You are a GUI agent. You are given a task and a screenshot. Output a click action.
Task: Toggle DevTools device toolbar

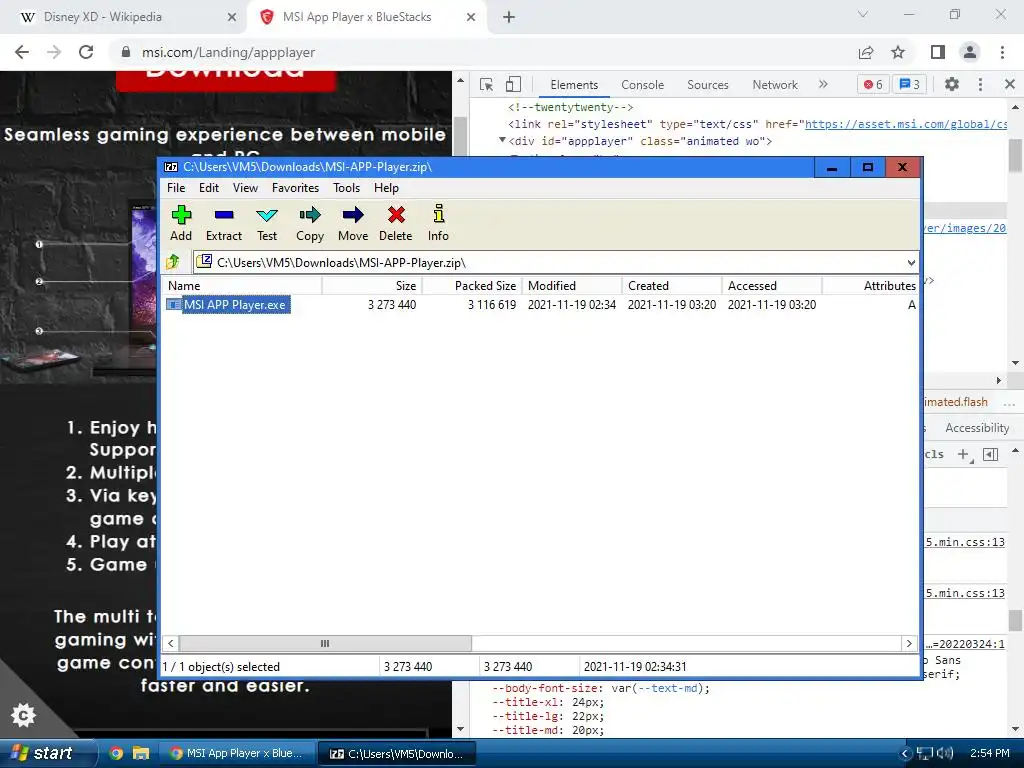point(513,84)
